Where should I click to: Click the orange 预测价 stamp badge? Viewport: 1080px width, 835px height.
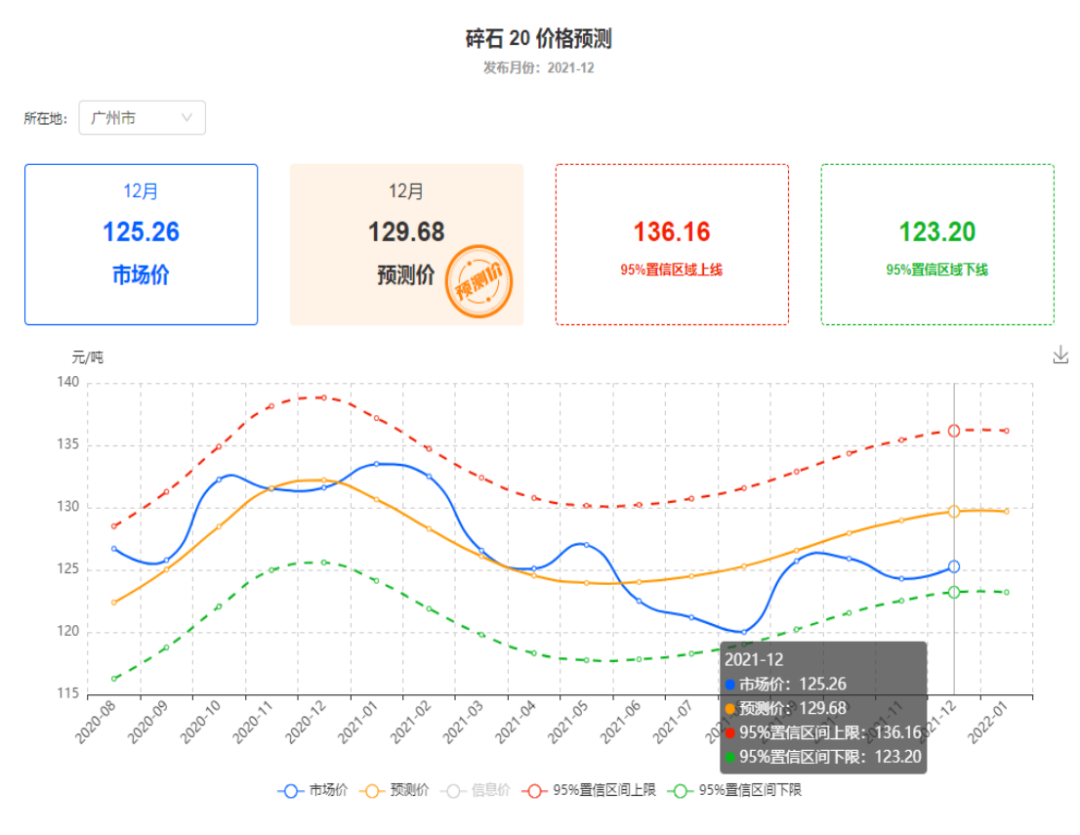tap(478, 280)
